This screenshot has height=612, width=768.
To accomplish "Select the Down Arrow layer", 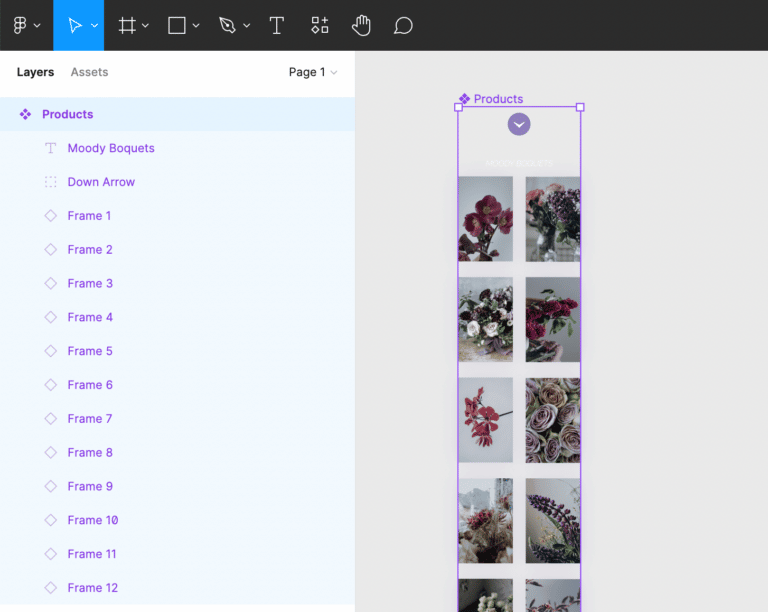I will pos(101,182).
